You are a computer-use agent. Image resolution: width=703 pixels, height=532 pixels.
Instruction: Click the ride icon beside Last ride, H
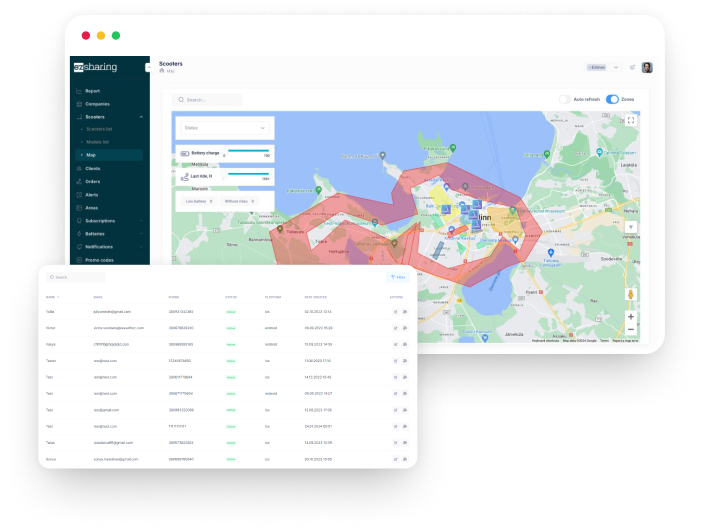coord(184,177)
